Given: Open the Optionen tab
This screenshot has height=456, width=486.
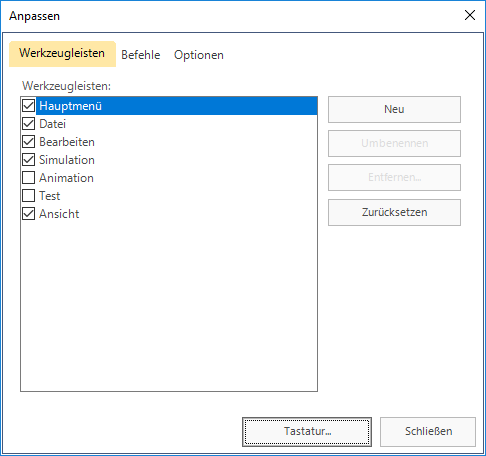Looking at the screenshot, I should click(x=199, y=55).
